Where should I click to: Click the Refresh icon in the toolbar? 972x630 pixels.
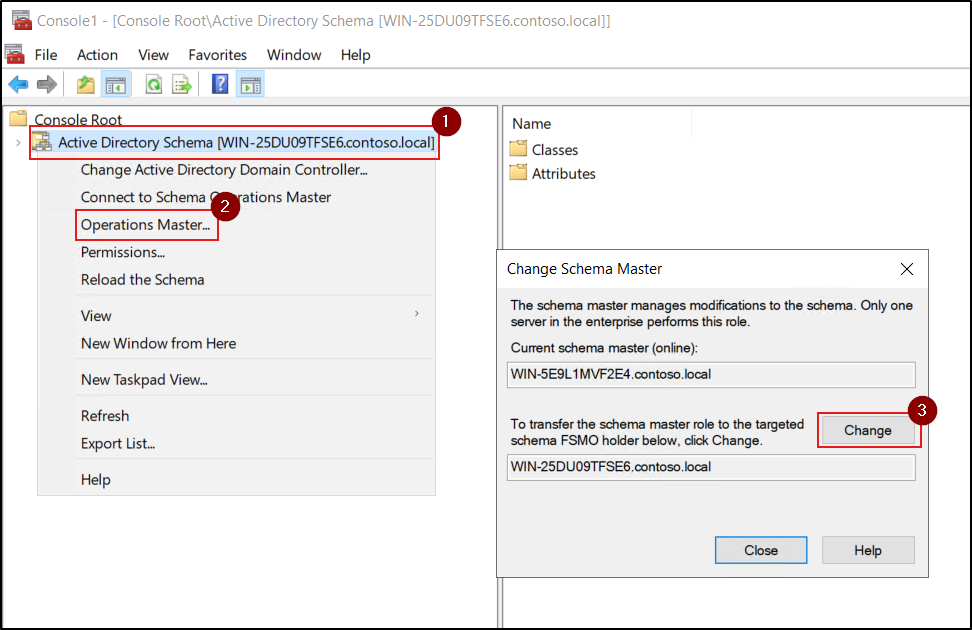click(155, 84)
